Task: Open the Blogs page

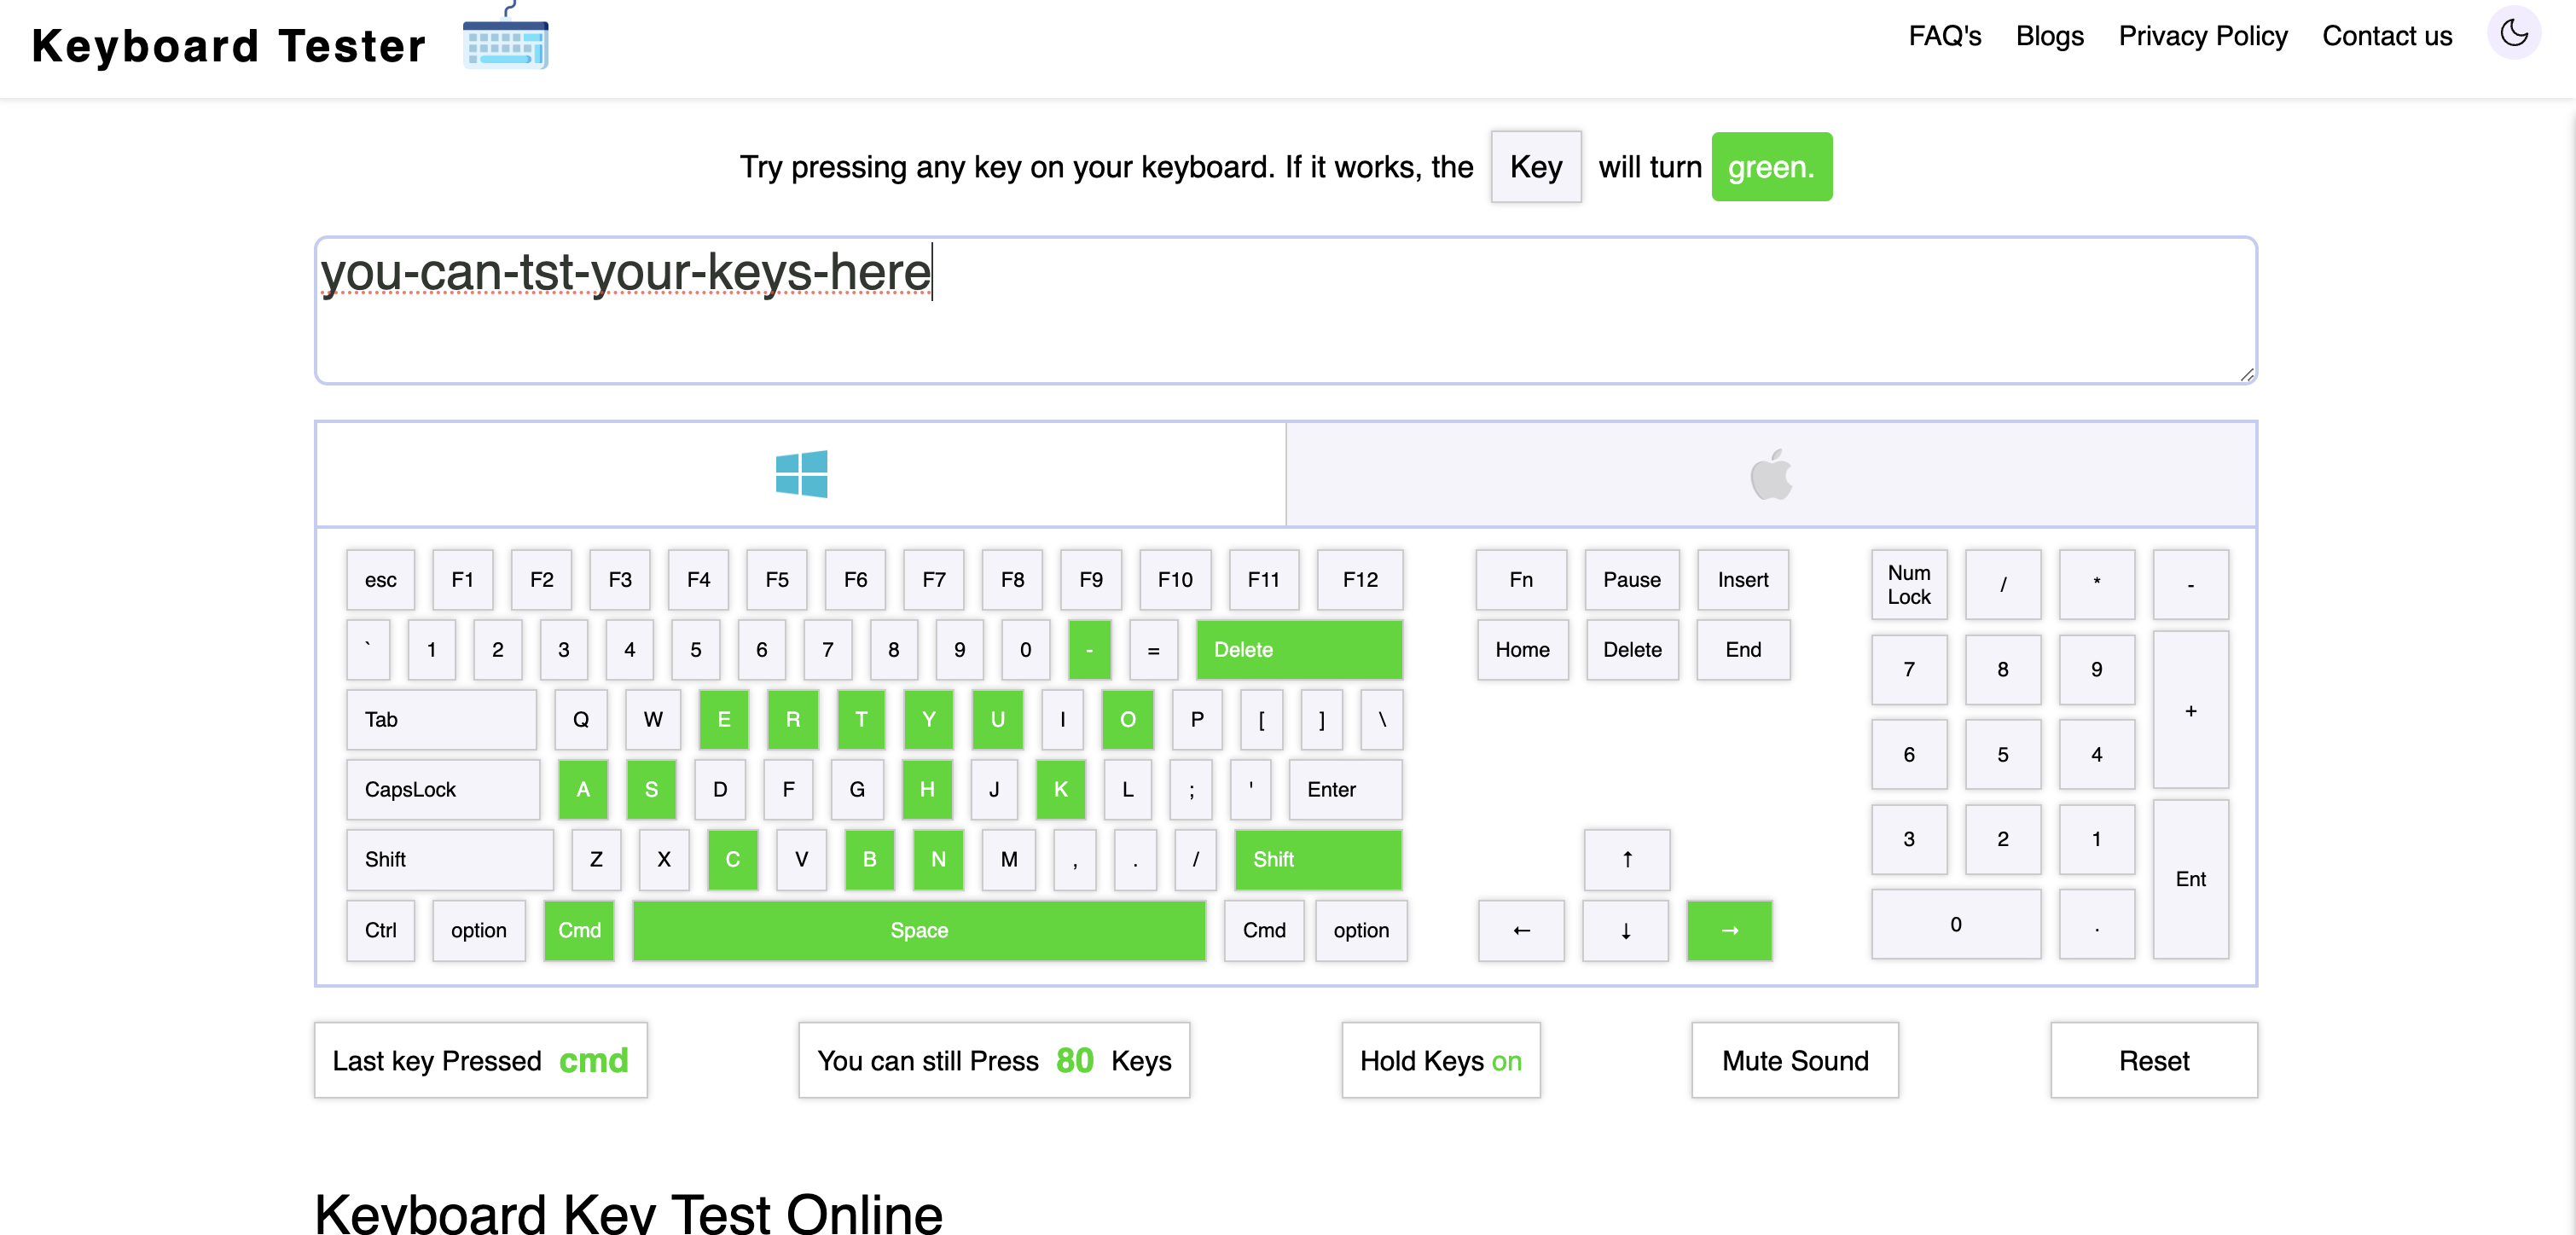Action: coord(2049,36)
